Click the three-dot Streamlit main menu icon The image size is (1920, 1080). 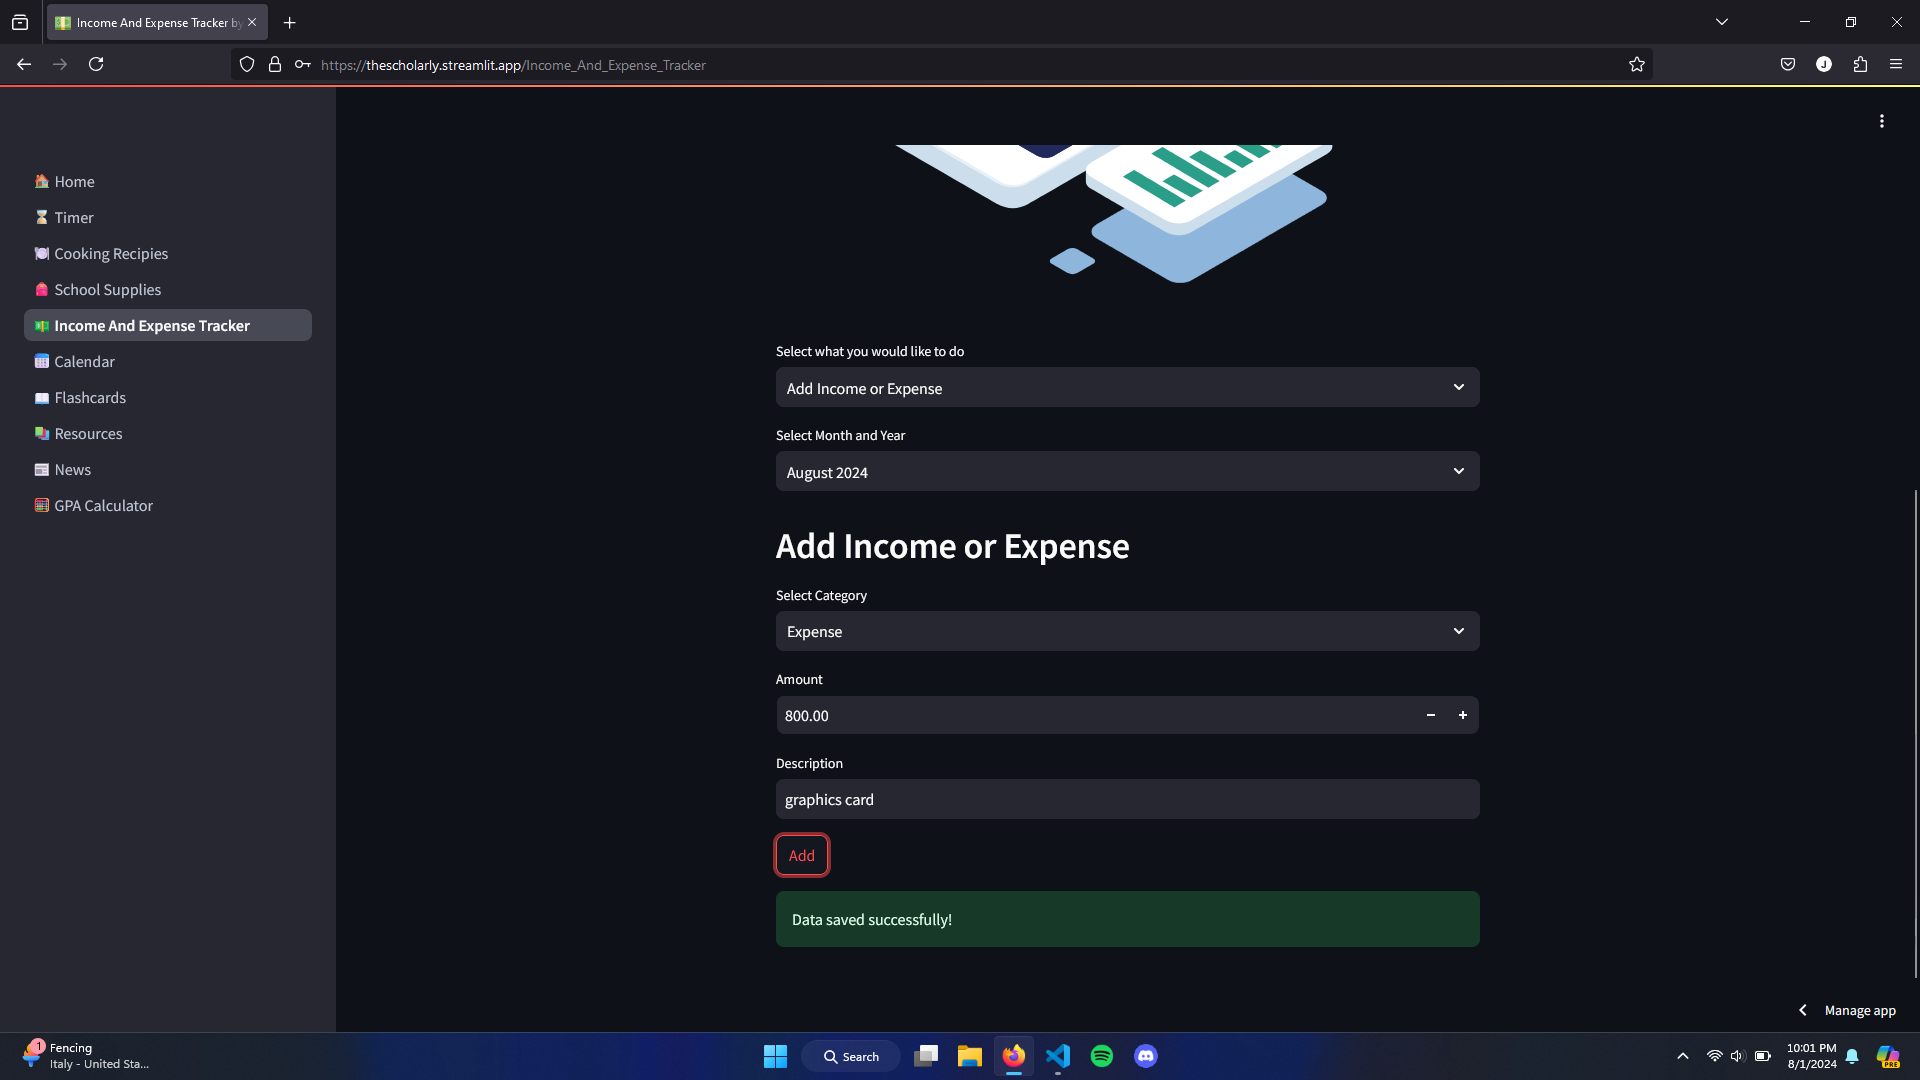click(1881, 121)
